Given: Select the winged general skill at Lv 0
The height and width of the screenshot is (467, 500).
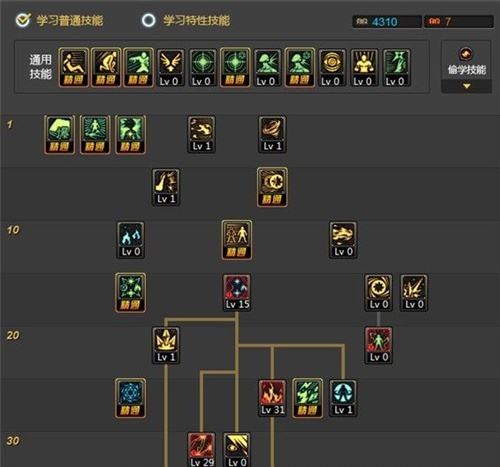Looking at the screenshot, I should [x=170, y=68].
